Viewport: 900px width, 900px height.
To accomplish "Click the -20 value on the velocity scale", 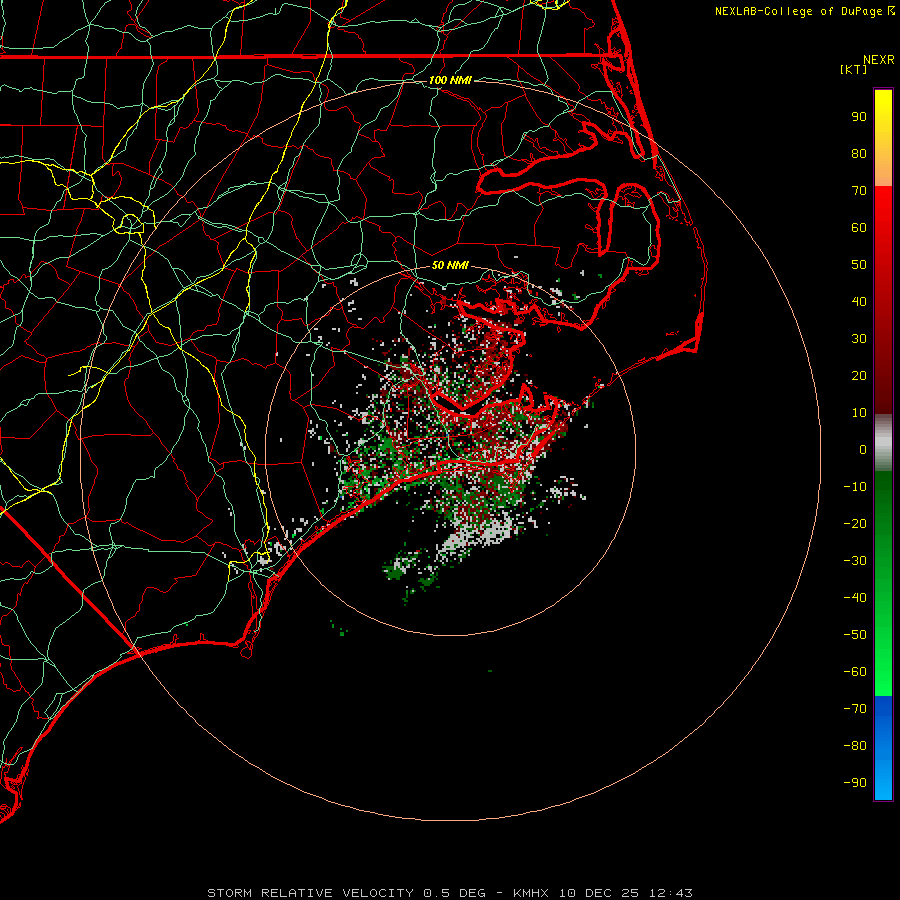I will tap(855, 523).
